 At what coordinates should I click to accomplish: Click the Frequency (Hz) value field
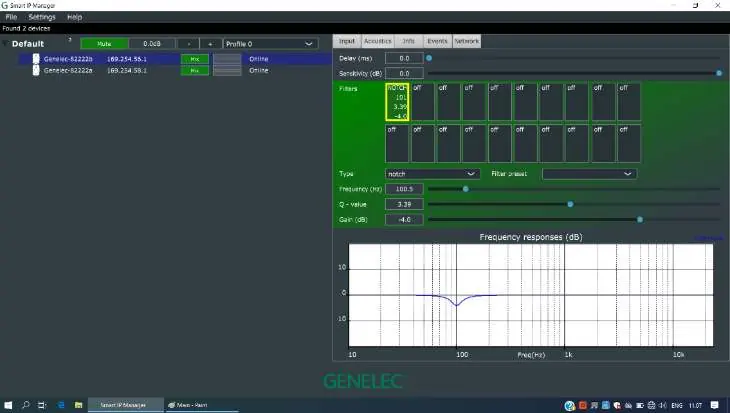pyautogui.click(x=404, y=189)
